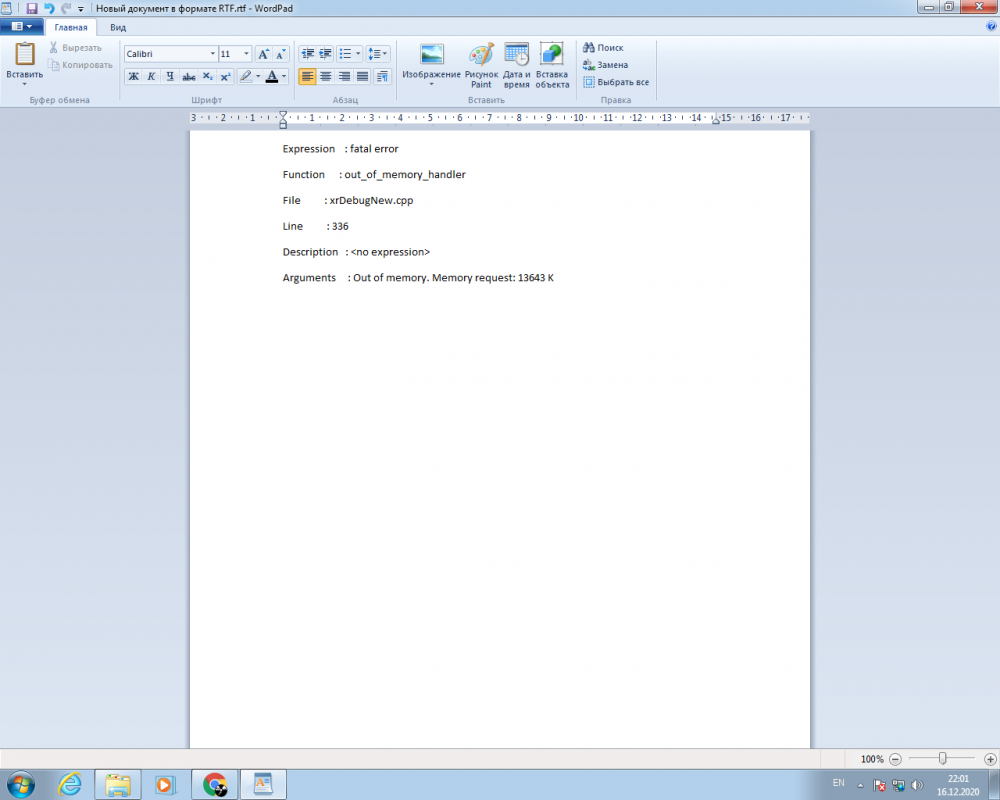Open the font size 11 combo box

235,54
